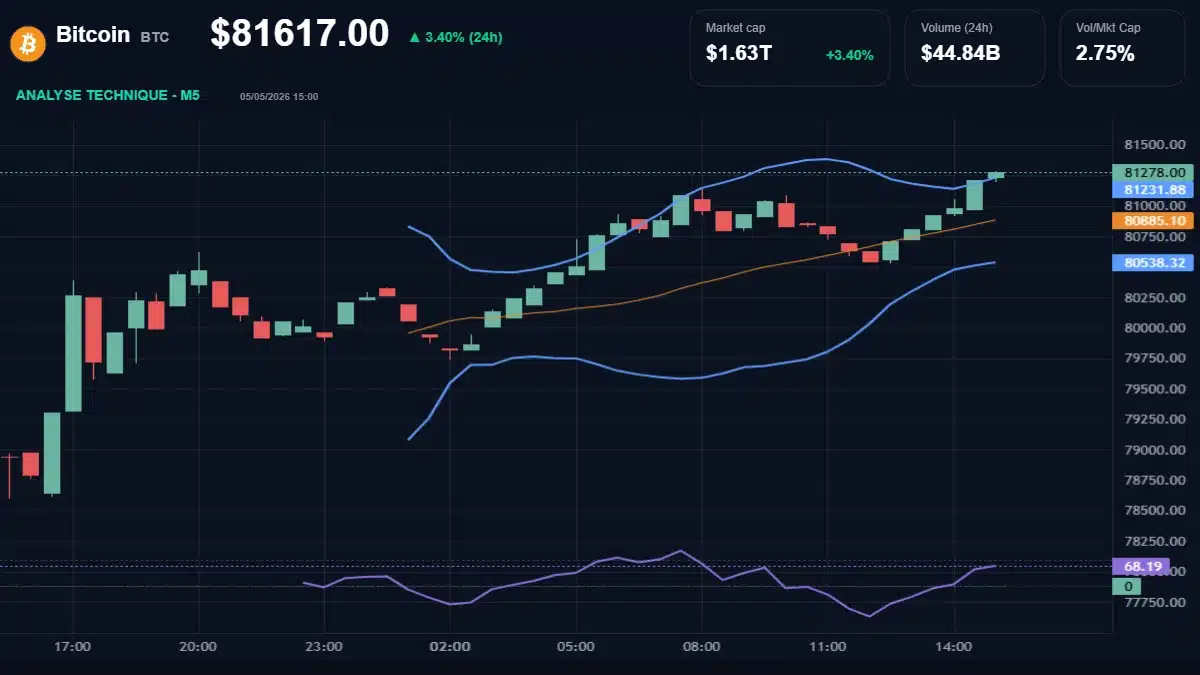This screenshot has height=675, width=1200.
Task: Click the 11:00 time axis label
Action: [828, 647]
